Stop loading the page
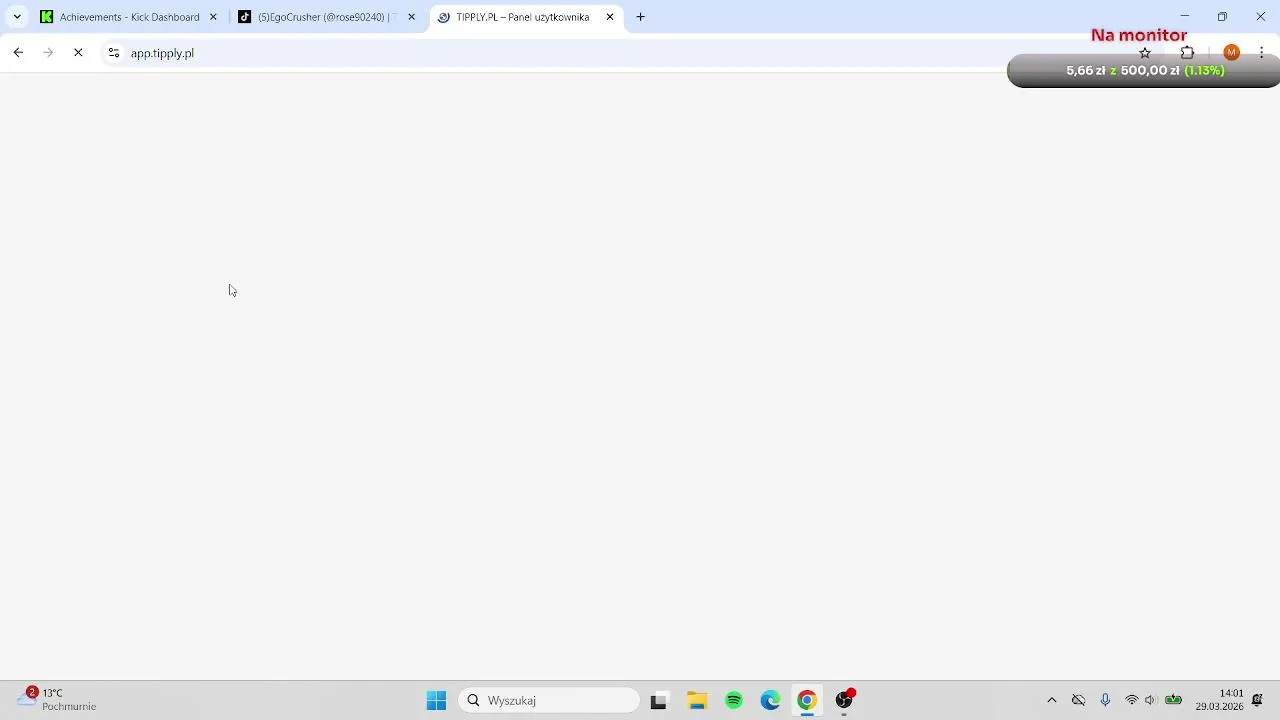 pos(78,53)
